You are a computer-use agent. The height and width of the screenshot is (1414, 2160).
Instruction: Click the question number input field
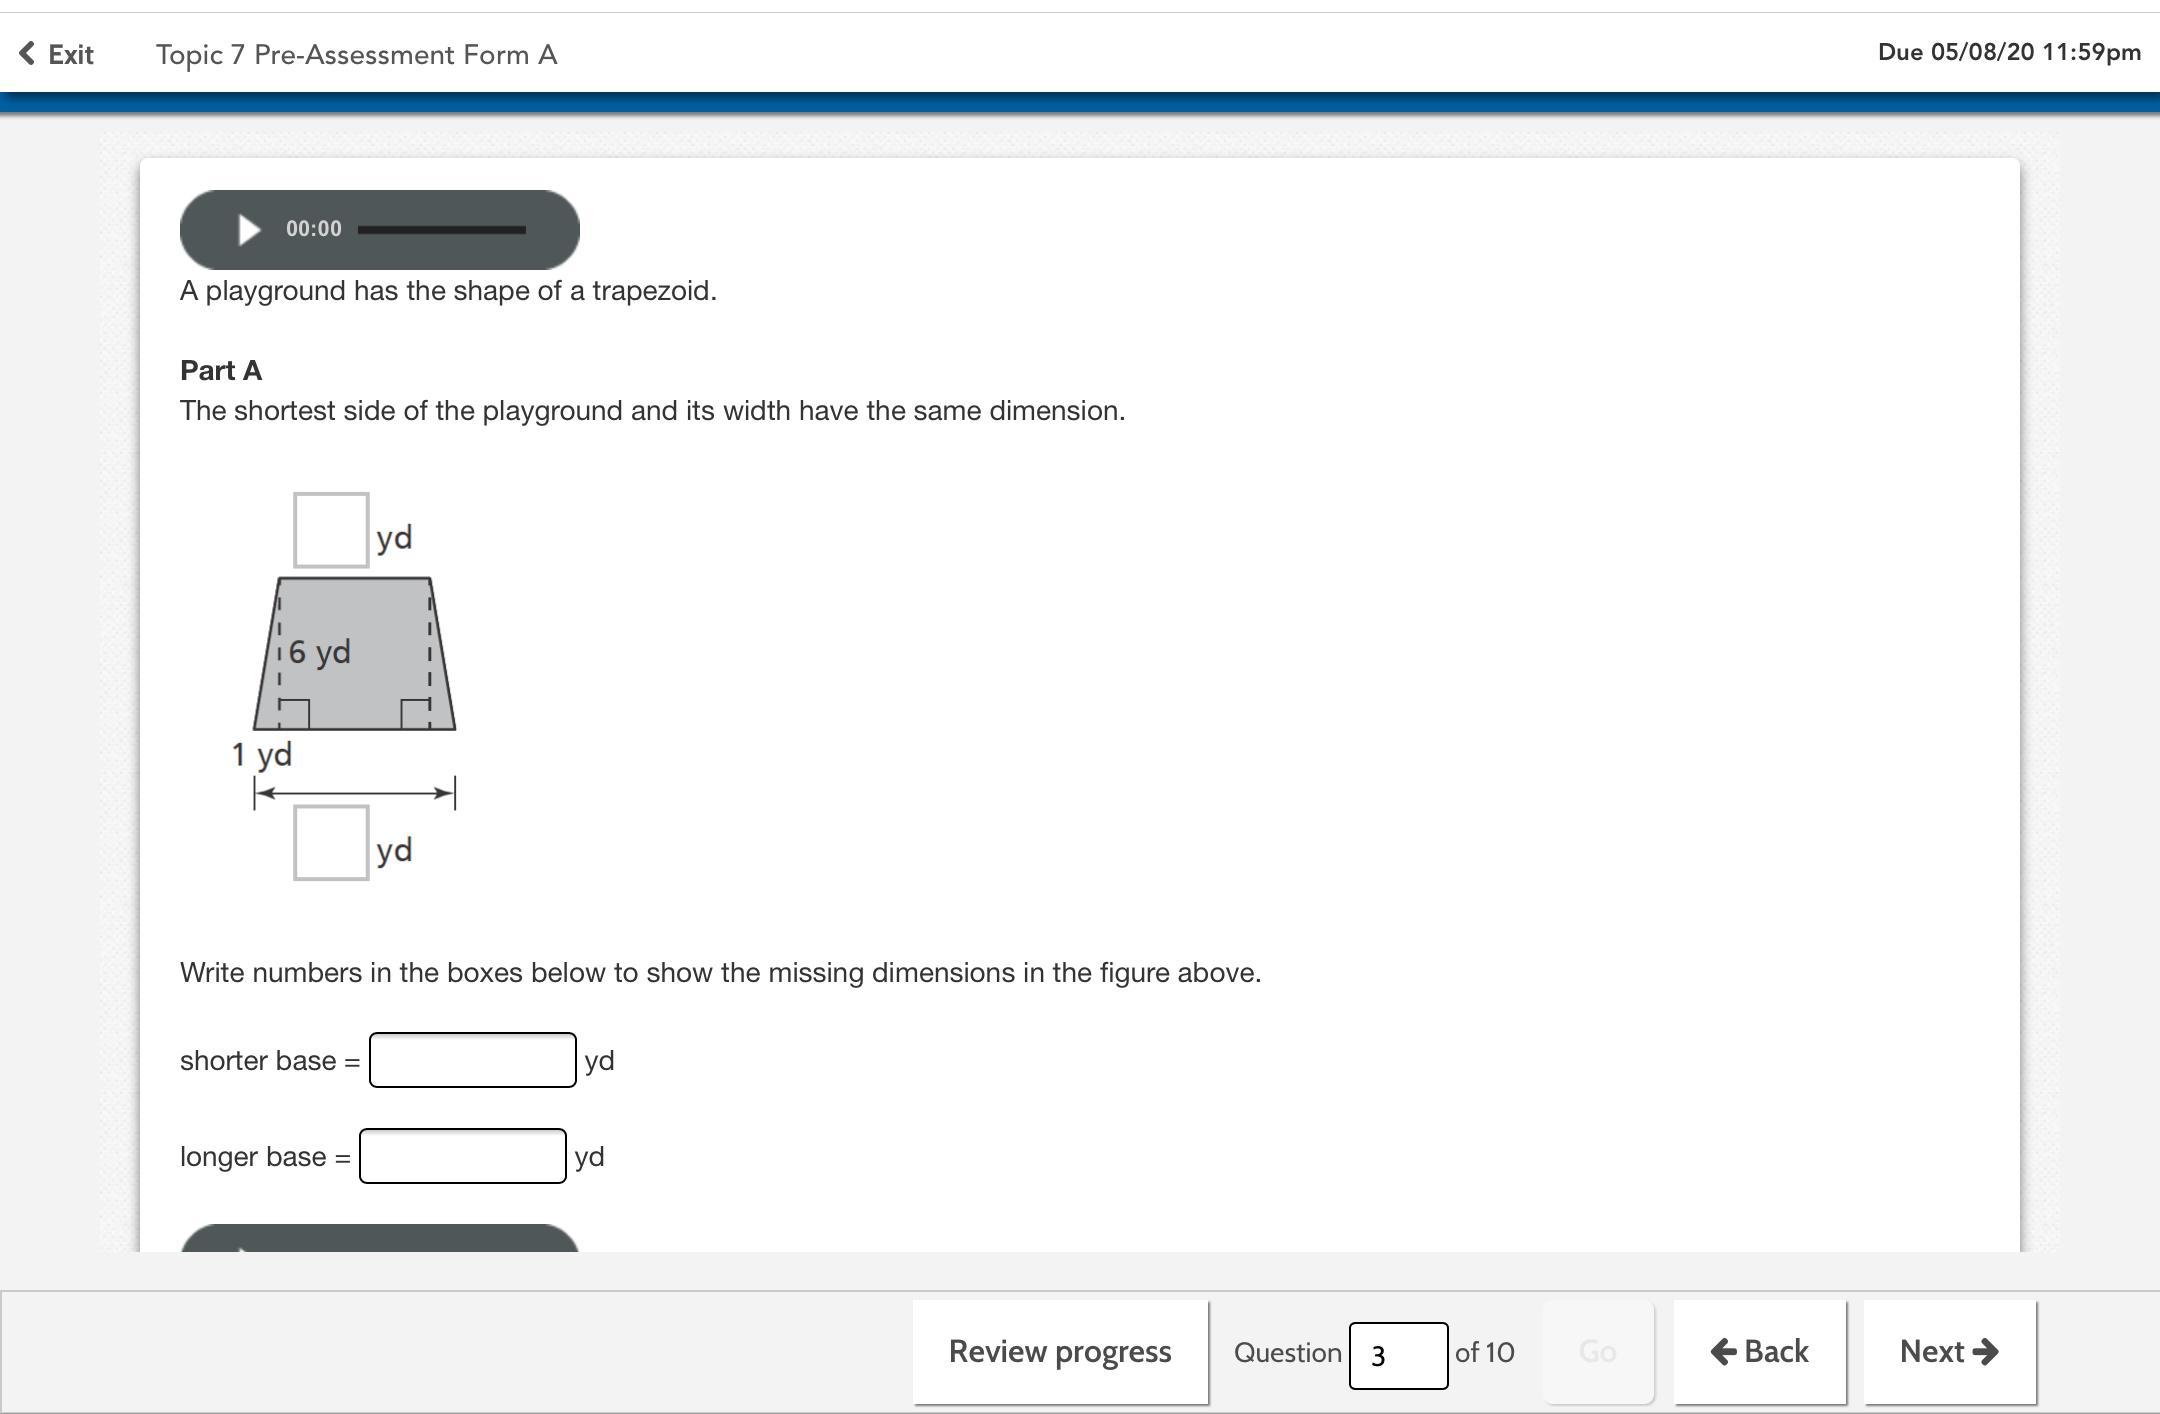[x=1397, y=1355]
